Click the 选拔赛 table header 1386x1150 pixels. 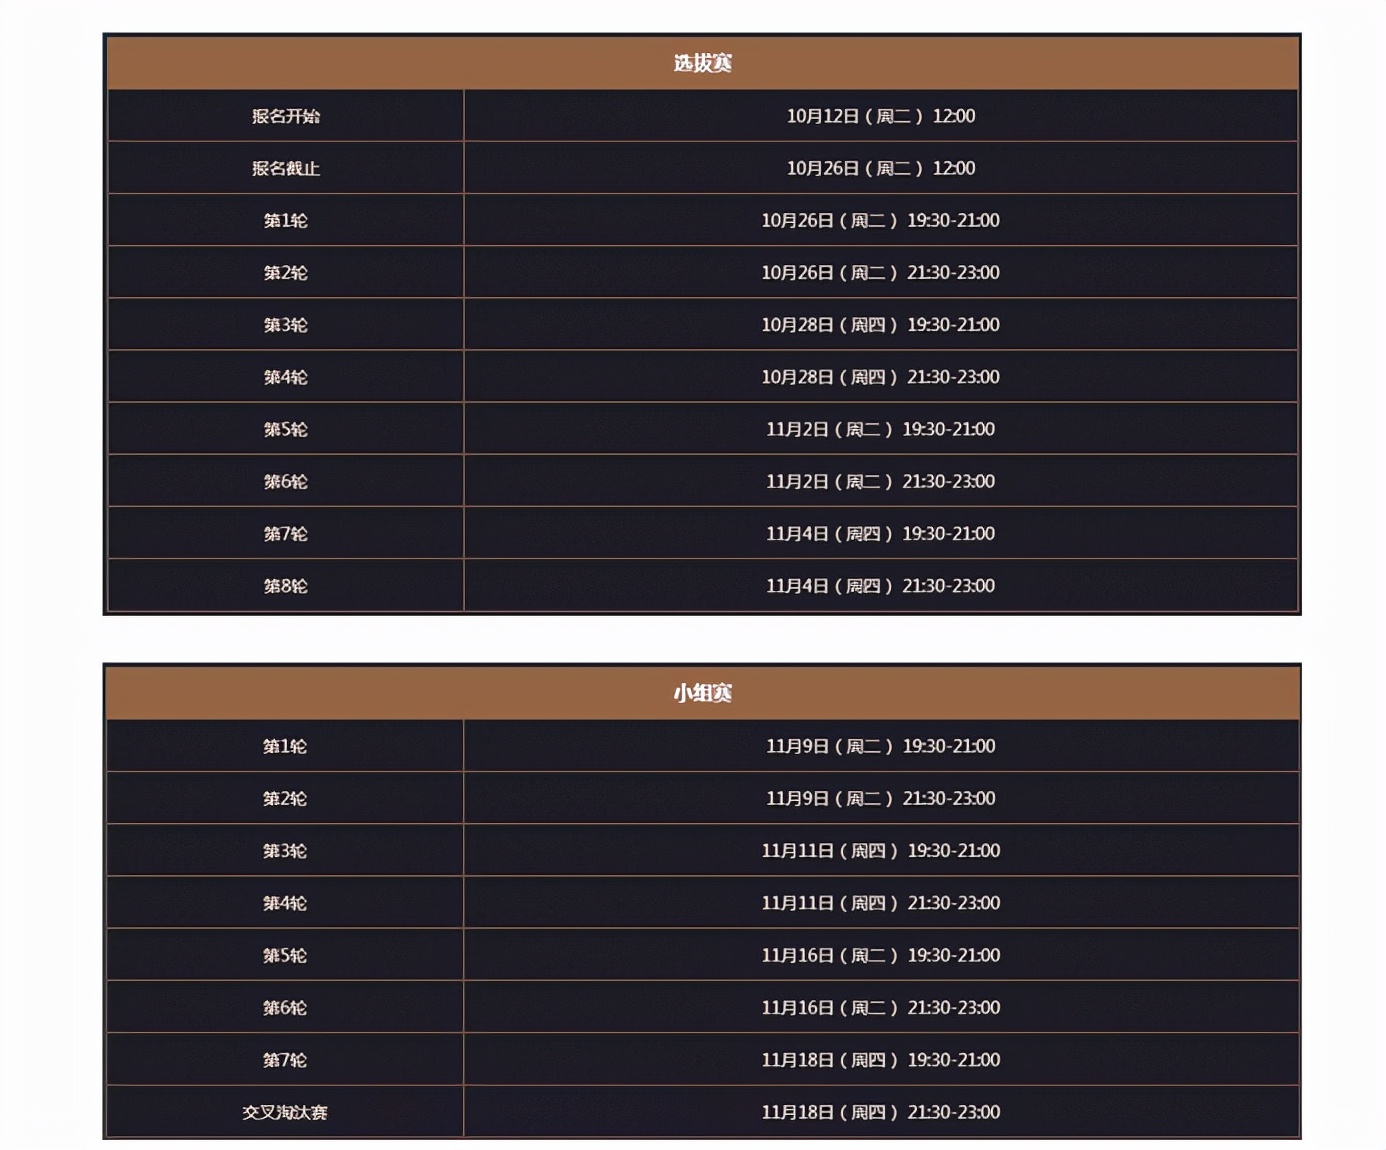(x=702, y=63)
